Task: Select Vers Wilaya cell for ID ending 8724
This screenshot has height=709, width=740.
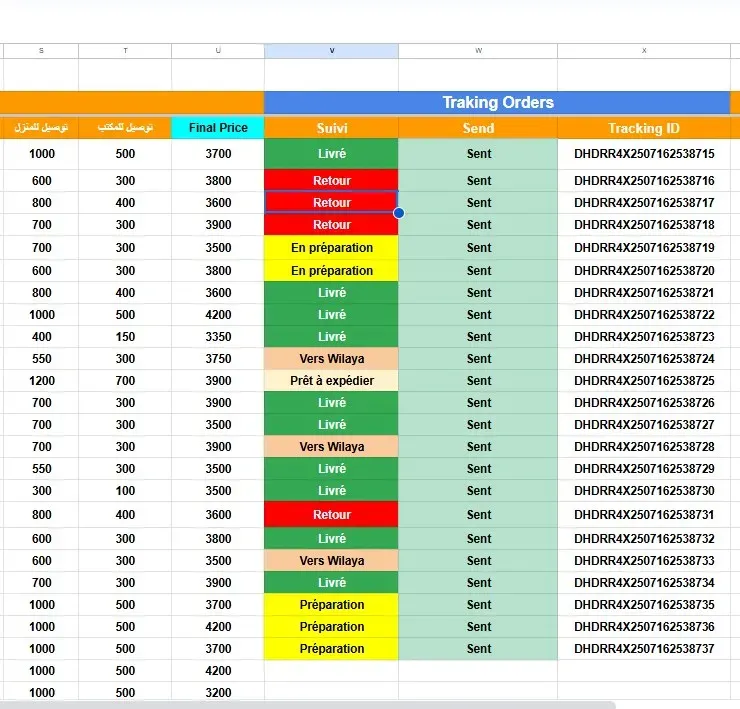Action: [x=331, y=359]
